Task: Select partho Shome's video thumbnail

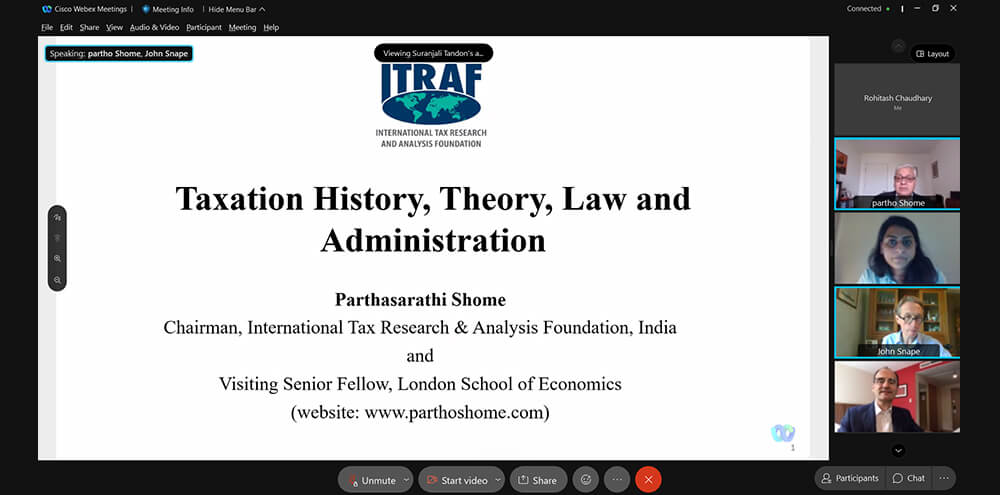Action: (x=897, y=174)
